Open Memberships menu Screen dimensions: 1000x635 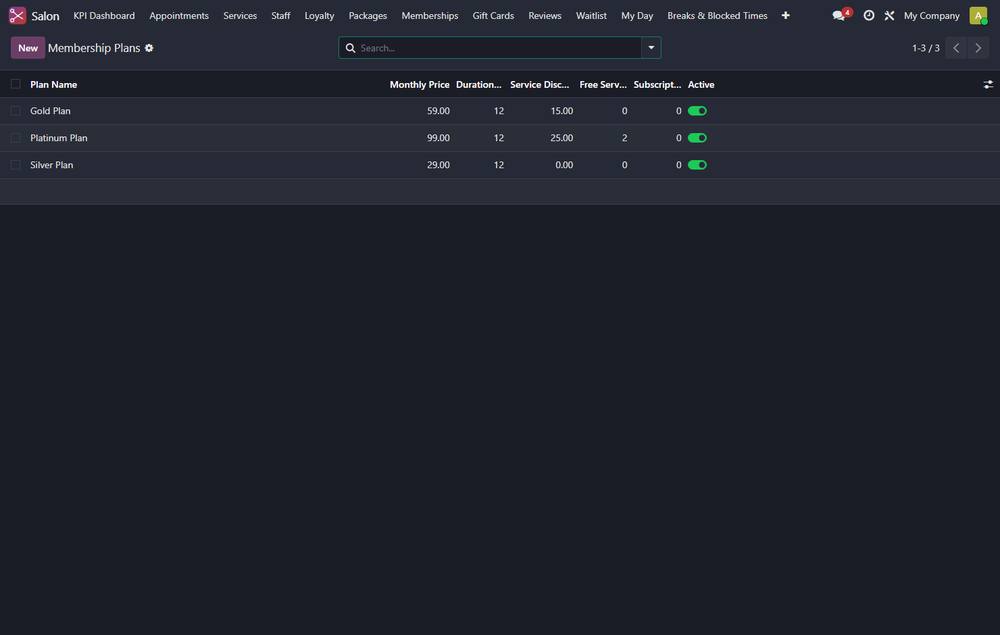[429, 15]
